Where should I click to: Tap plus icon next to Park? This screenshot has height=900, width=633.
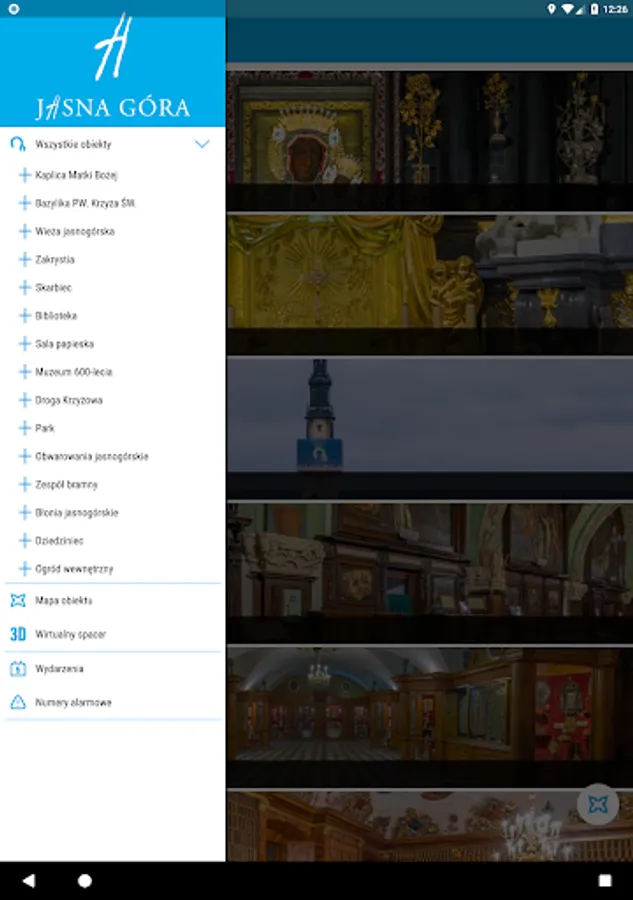tap(25, 428)
